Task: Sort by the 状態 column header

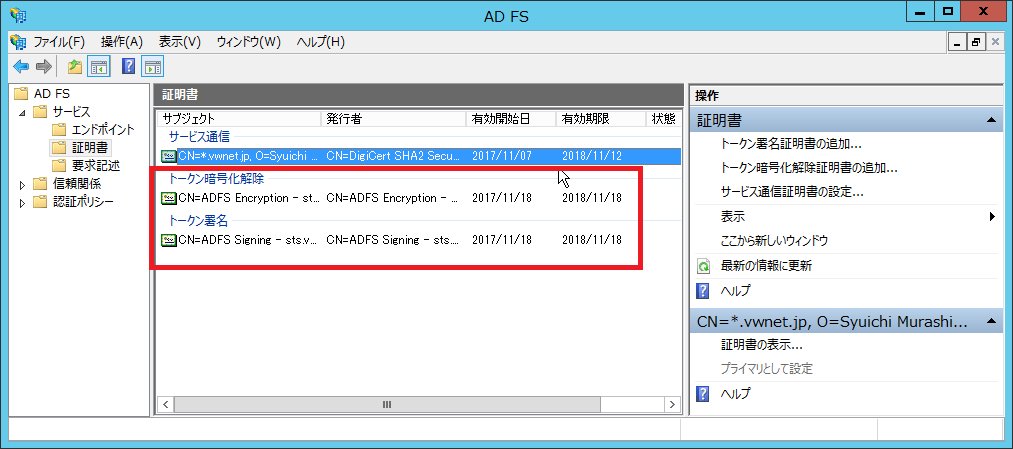Action: [x=662, y=119]
